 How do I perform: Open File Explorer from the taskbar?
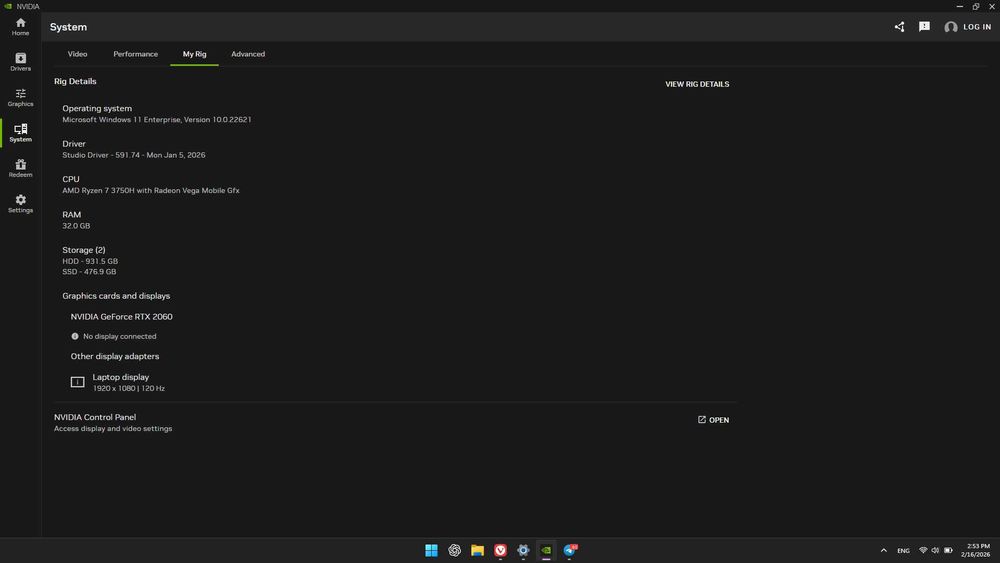pyautogui.click(x=478, y=550)
